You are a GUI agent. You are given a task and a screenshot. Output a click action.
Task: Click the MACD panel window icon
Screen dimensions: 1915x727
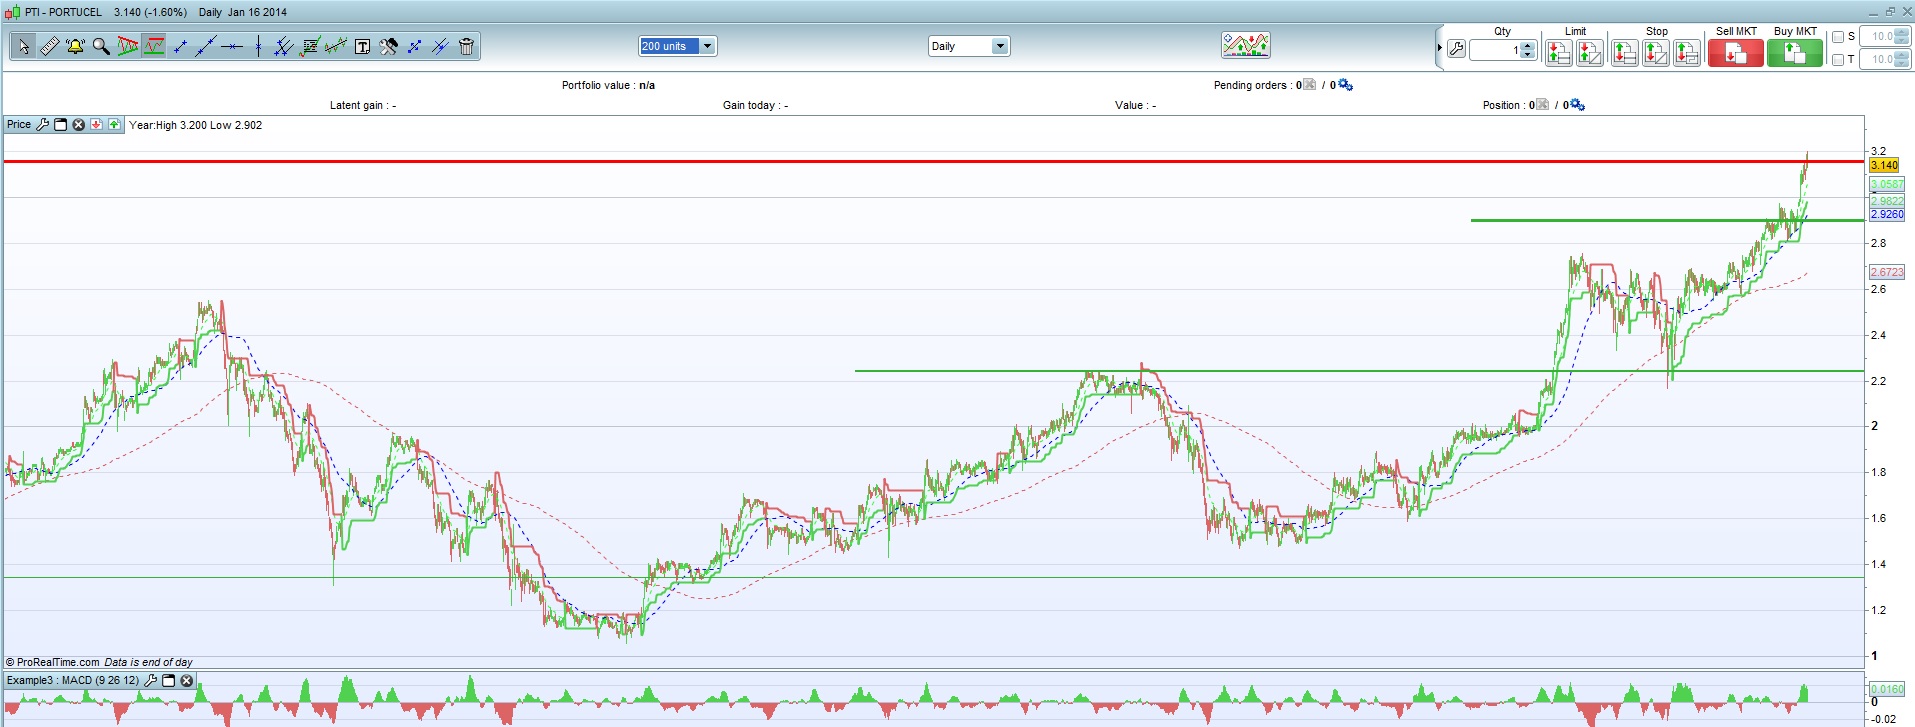click(168, 681)
